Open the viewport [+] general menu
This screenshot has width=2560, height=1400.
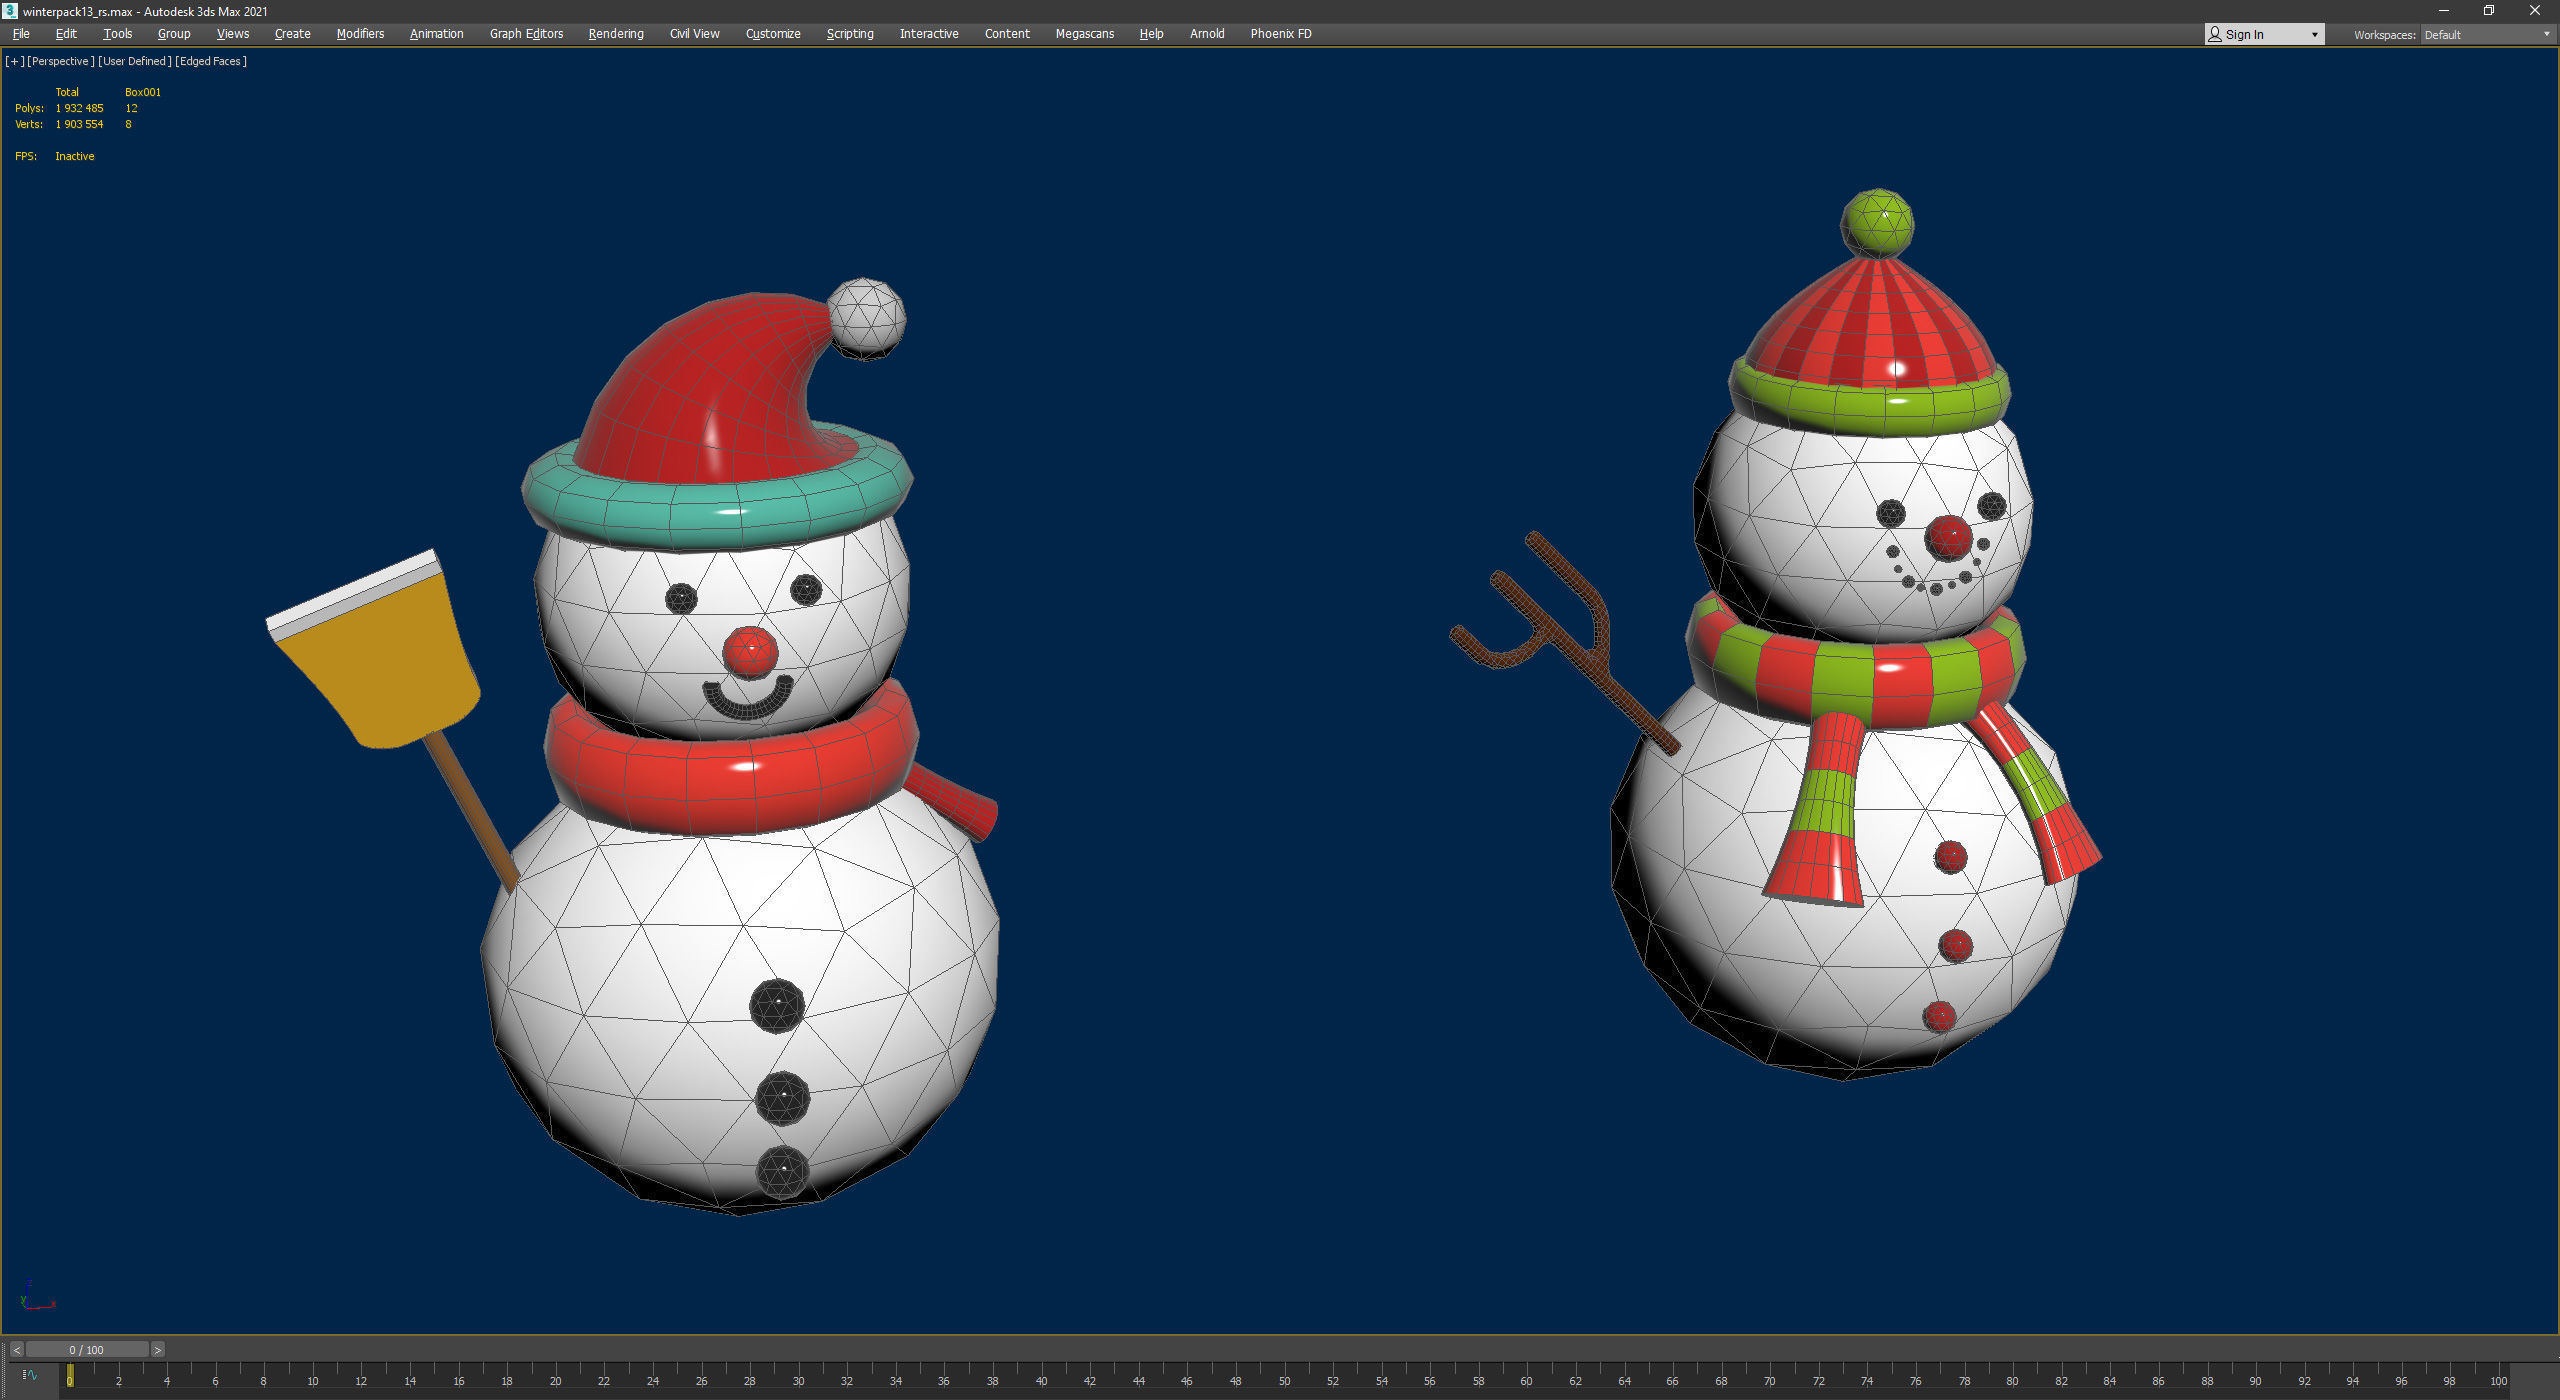pyautogui.click(x=15, y=61)
